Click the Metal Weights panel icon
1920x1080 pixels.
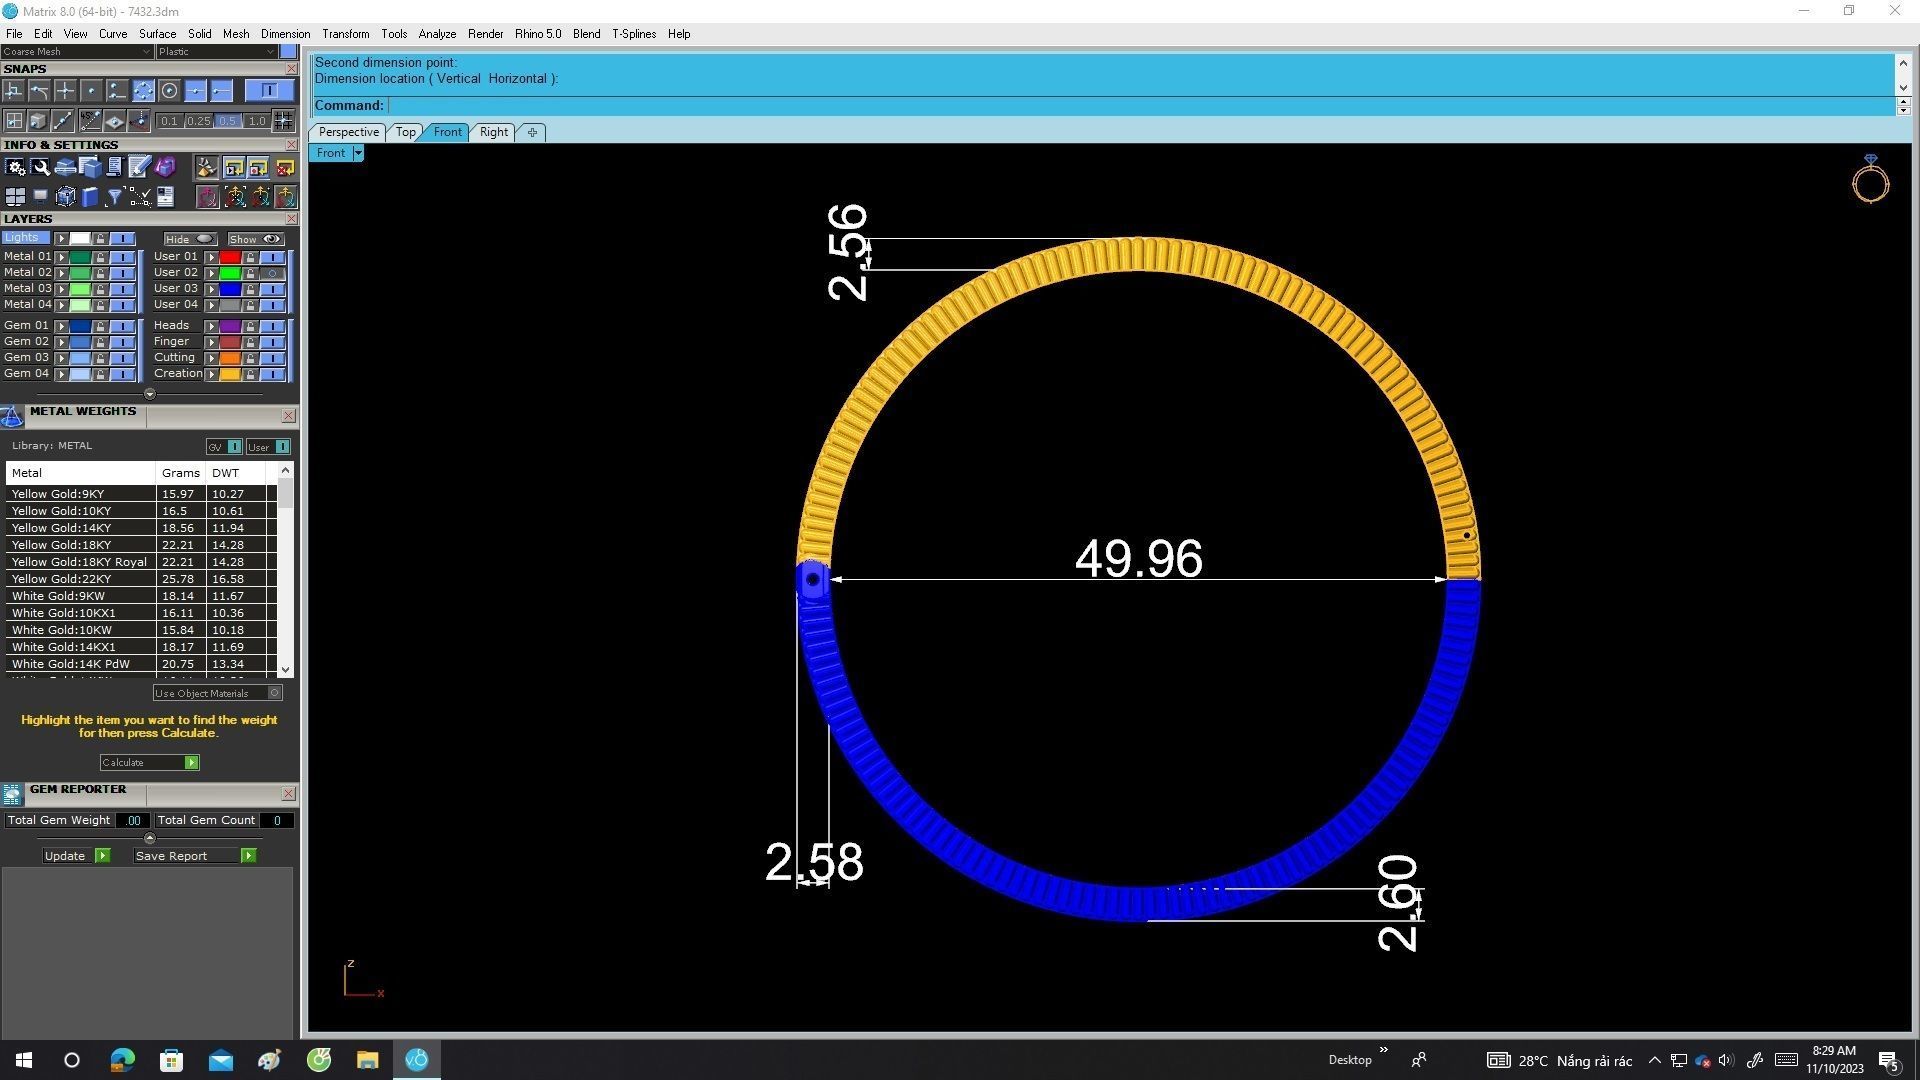[12, 416]
